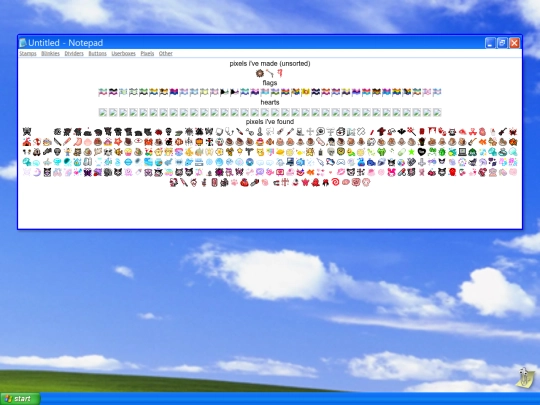540x405 pixels.
Task: Click the red circus tent pixel
Action: pyautogui.click(x=27, y=142)
